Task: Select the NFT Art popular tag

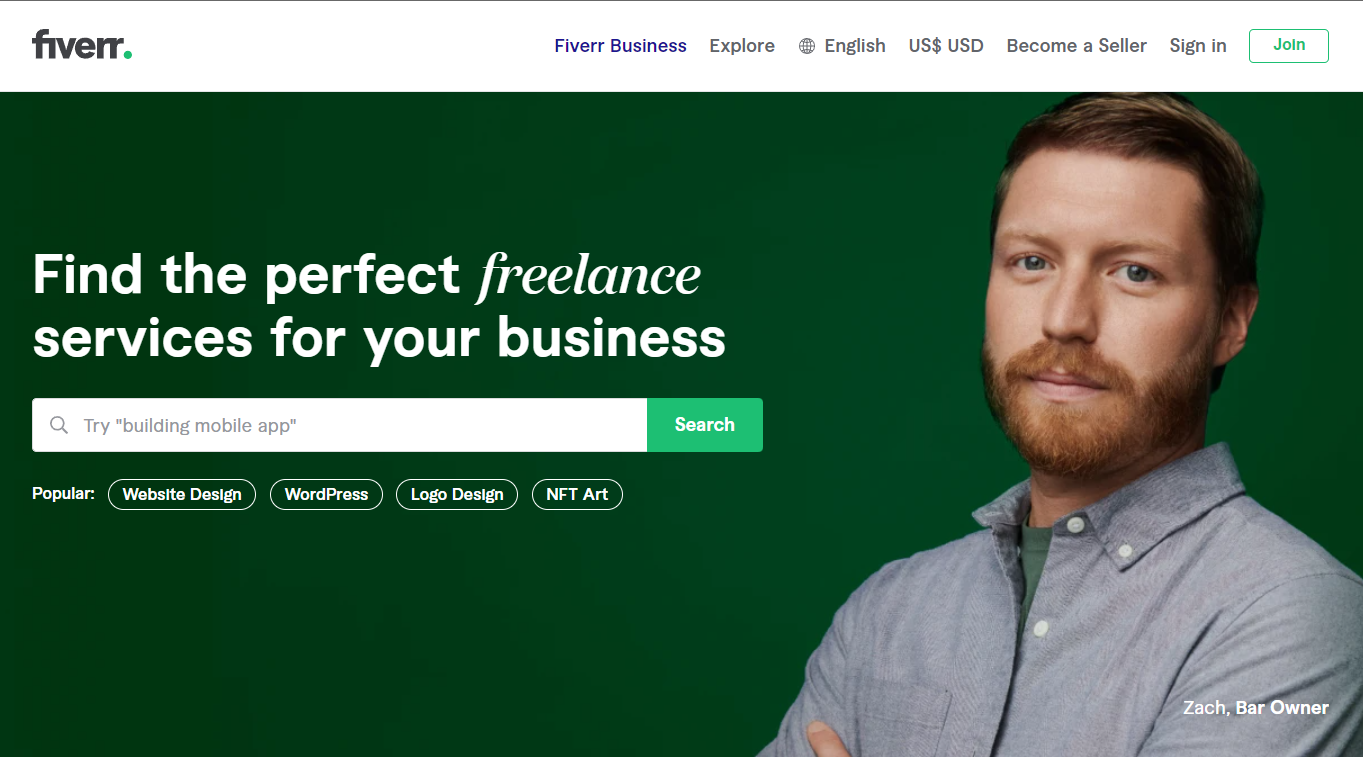Action: pyautogui.click(x=577, y=494)
